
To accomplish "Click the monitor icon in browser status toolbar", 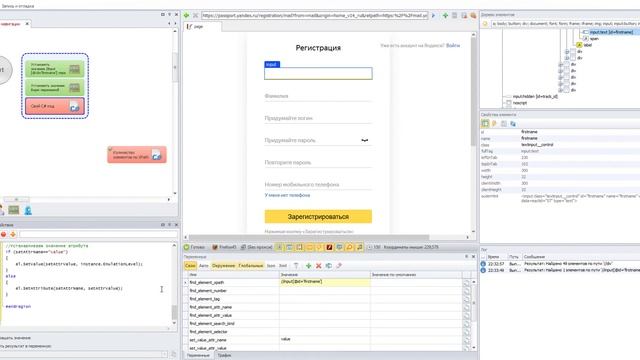I will [339, 247].
